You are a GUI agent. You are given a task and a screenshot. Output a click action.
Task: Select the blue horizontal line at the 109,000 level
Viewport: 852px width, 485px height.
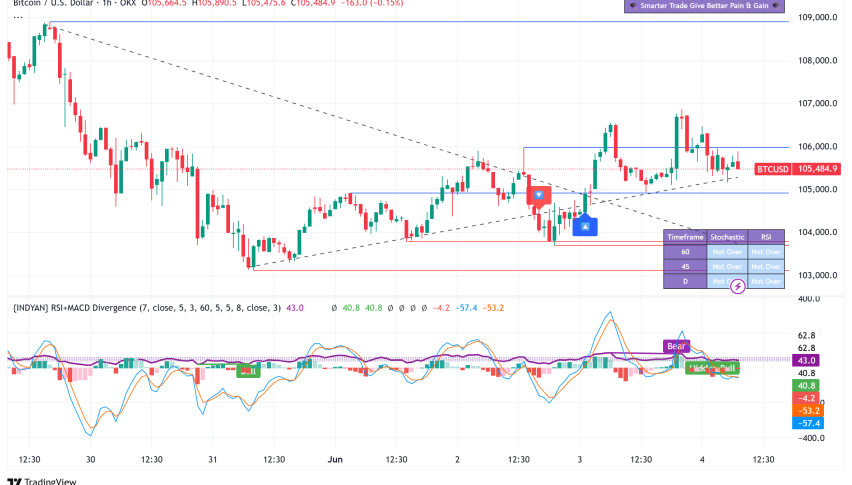click(418, 22)
